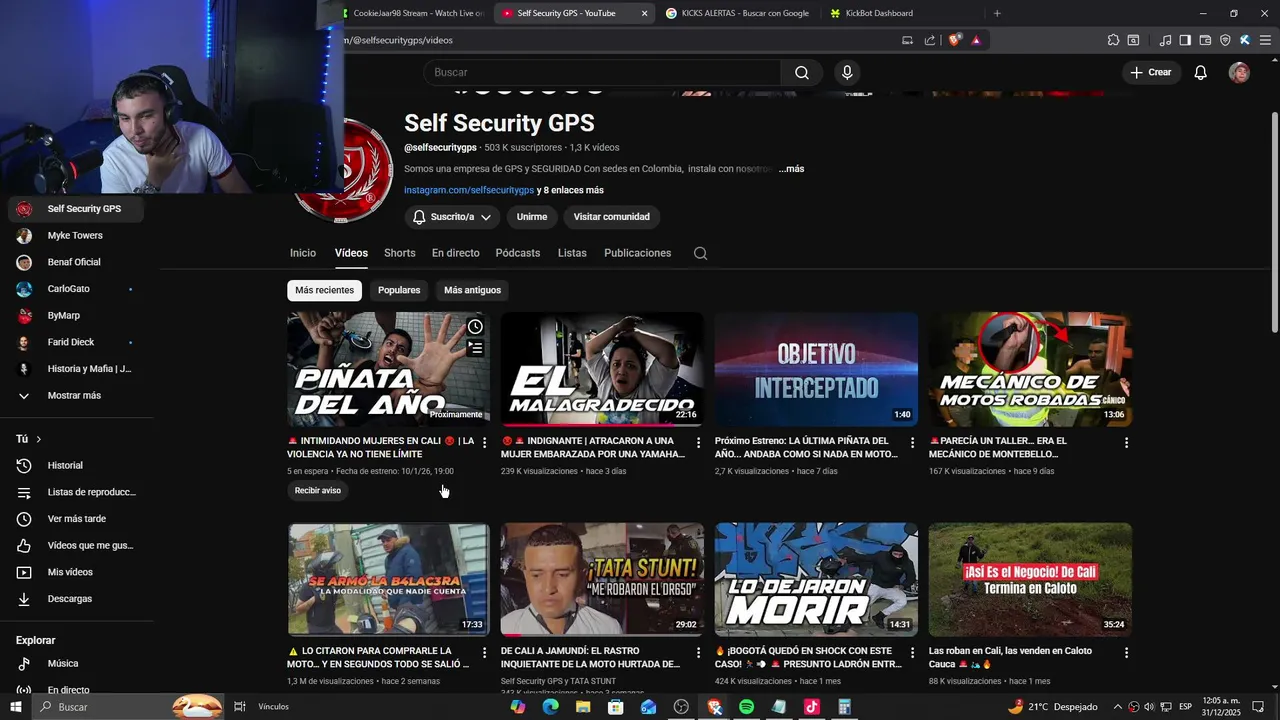Open y 8 enlaces más link
The width and height of the screenshot is (1280, 720).
[x=570, y=190]
